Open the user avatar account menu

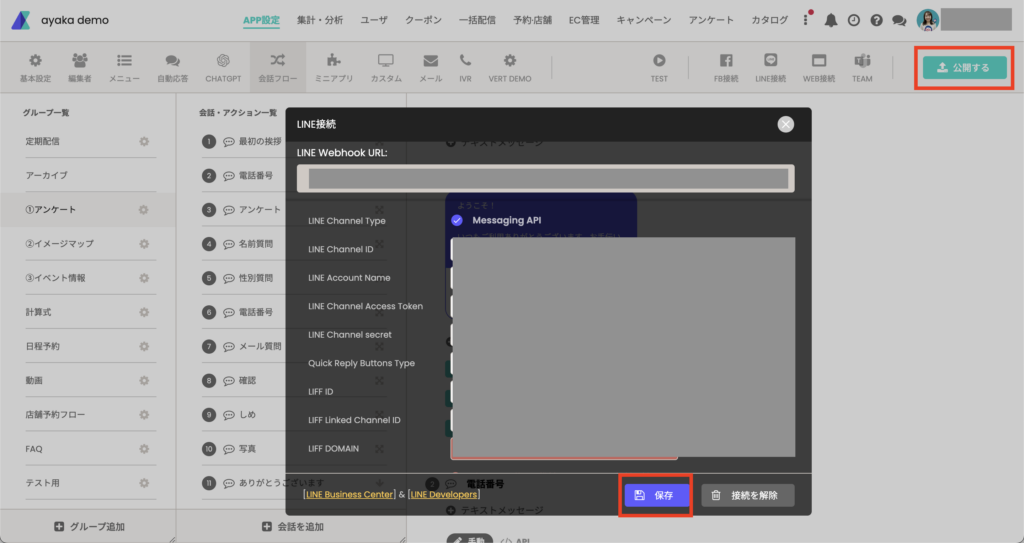(x=927, y=20)
